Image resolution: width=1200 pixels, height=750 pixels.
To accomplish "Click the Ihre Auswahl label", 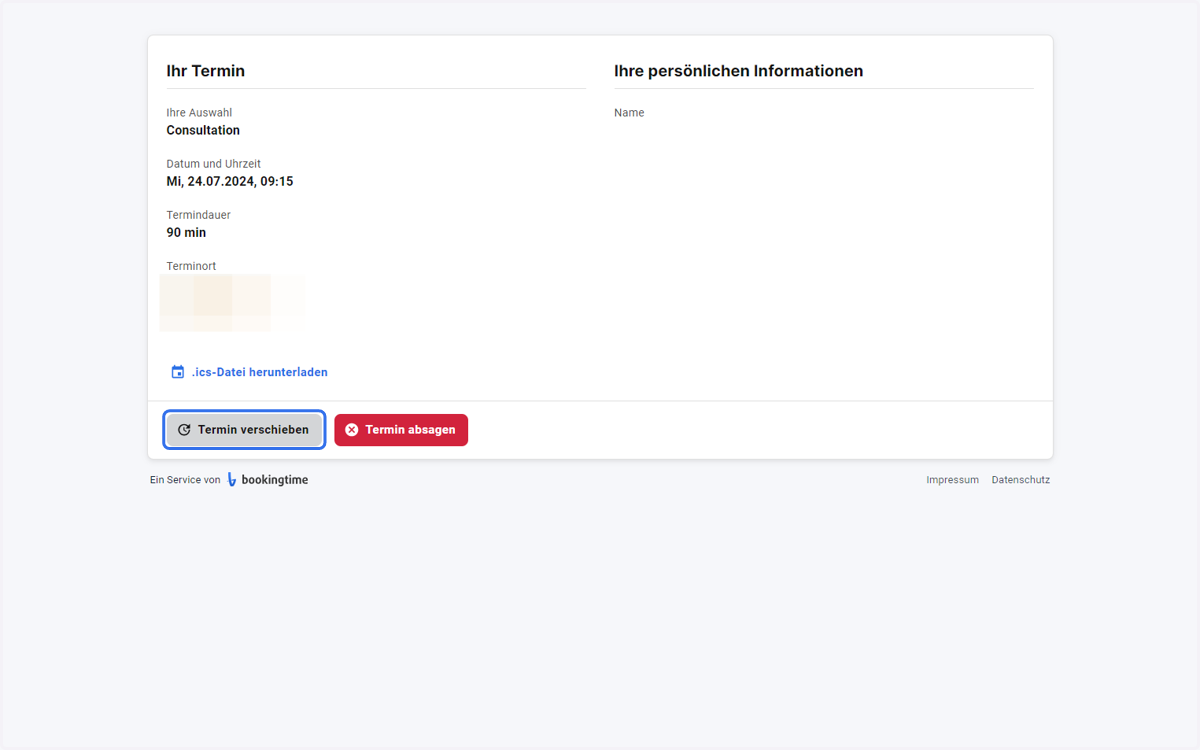I will click(x=199, y=113).
